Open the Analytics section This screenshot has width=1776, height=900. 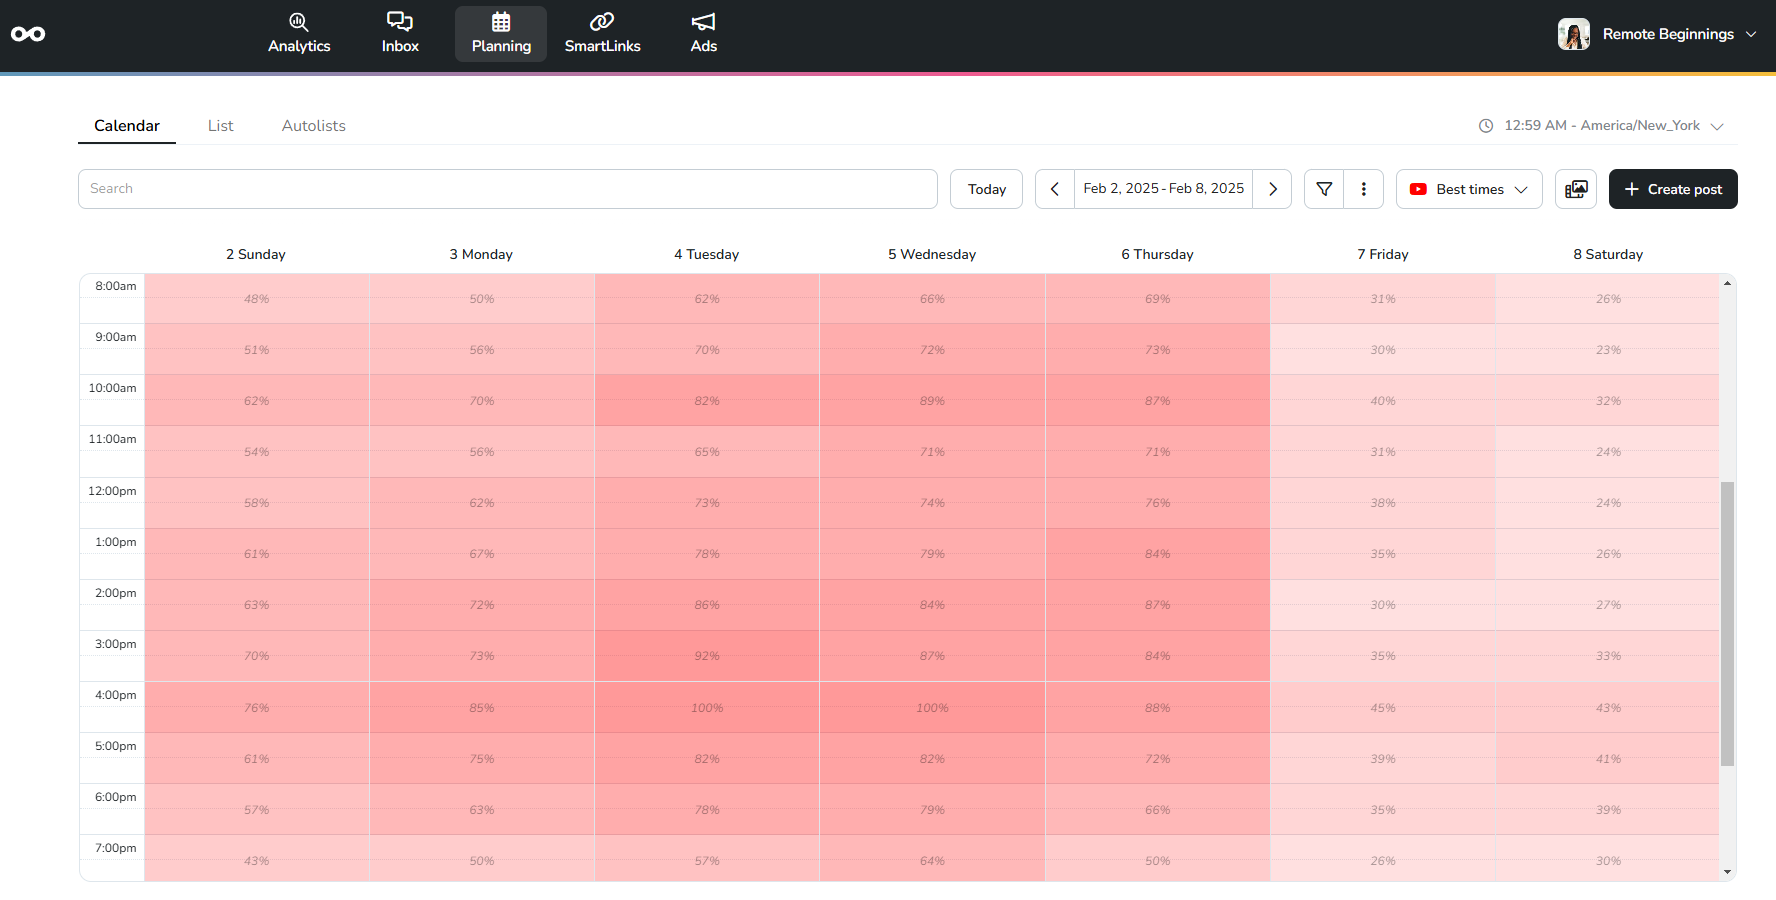(x=299, y=33)
